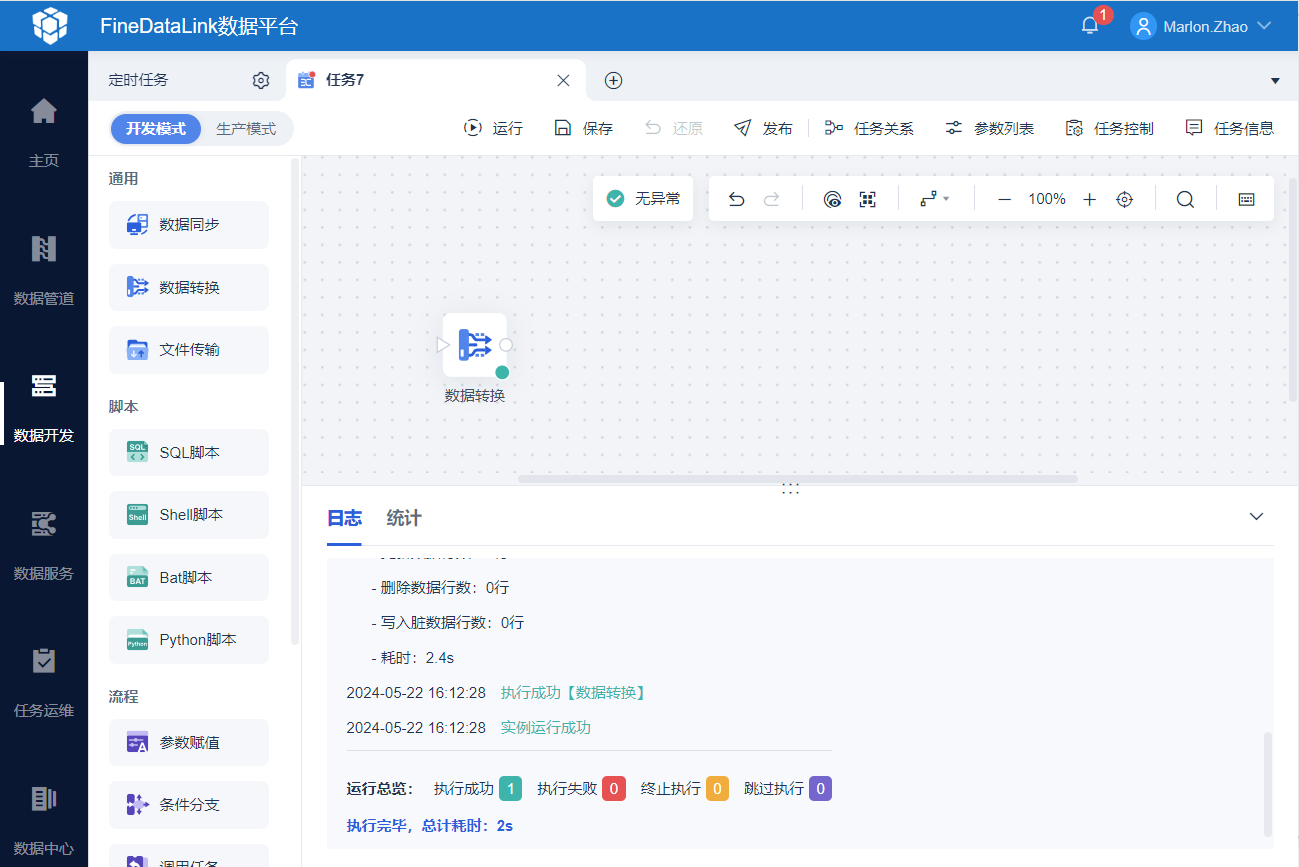Click the component palette vertical scrollbar
The width and height of the screenshot is (1299, 867).
[x=295, y=400]
